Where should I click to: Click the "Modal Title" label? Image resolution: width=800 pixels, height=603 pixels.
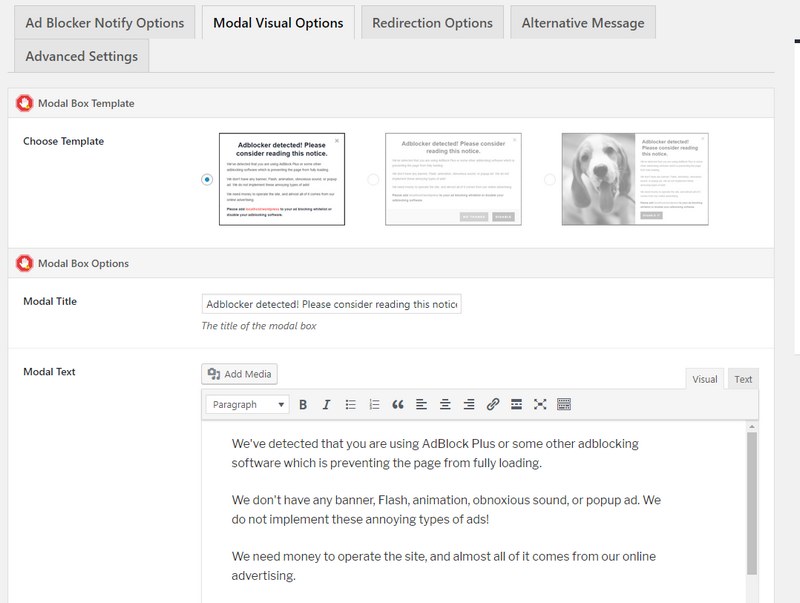point(50,302)
